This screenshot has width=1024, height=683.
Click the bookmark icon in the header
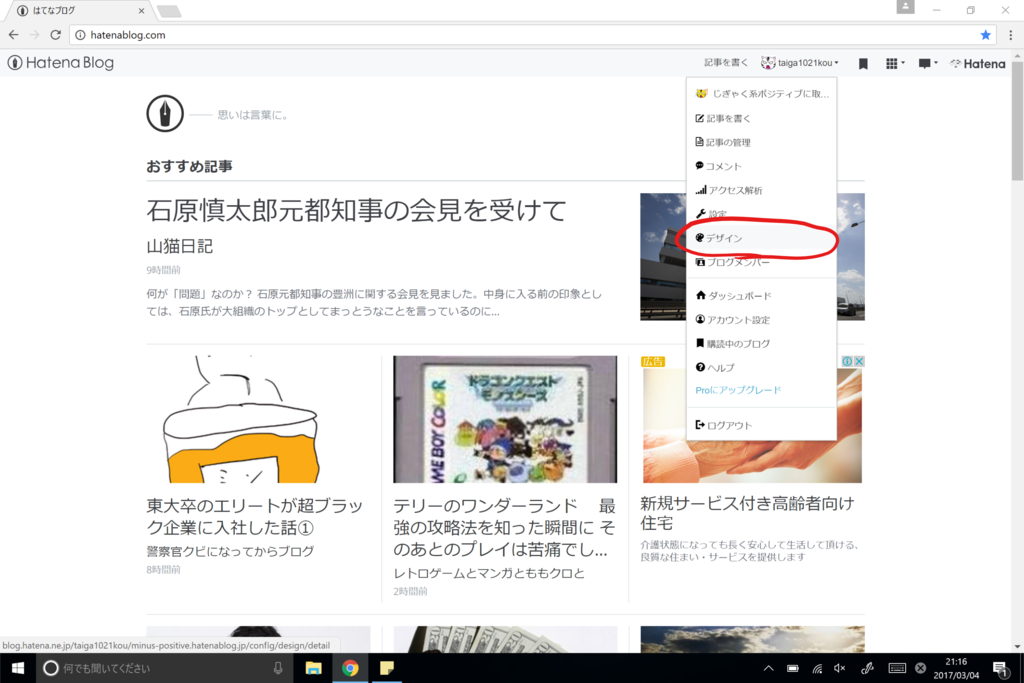[x=862, y=63]
